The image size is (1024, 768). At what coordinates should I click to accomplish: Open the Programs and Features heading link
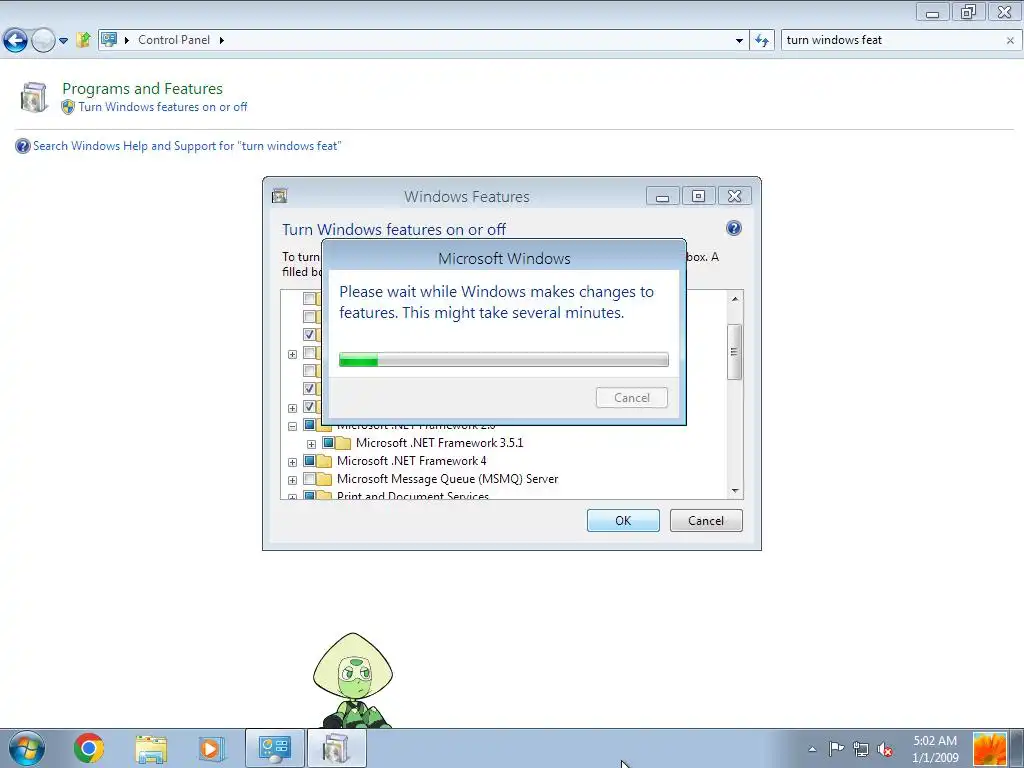tap(142, 88)
